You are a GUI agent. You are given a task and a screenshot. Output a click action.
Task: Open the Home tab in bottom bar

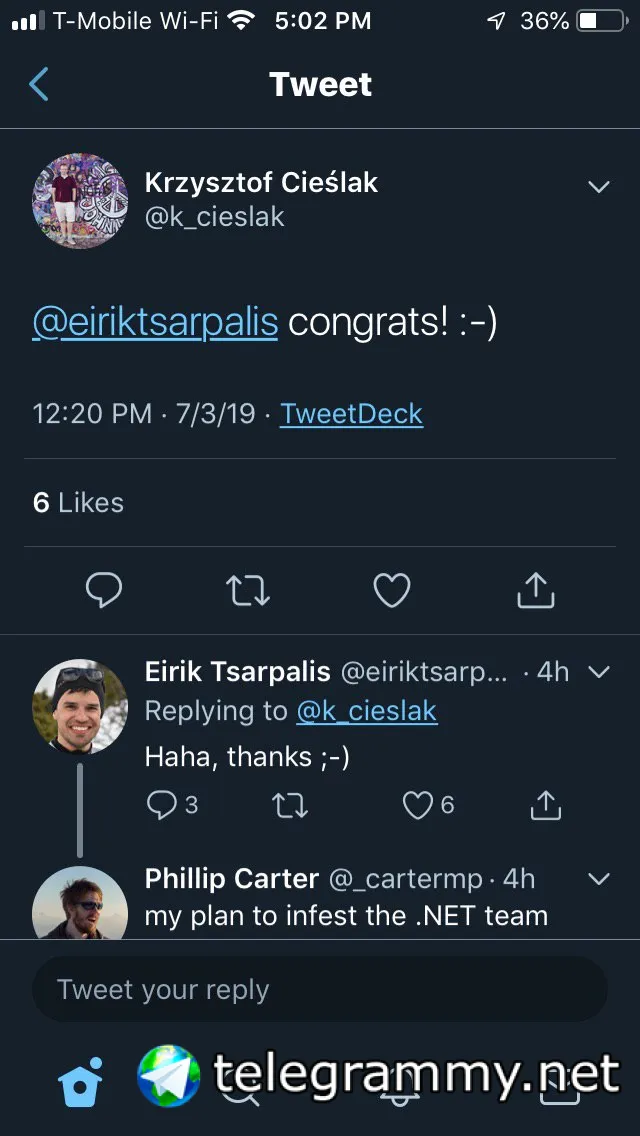(x=81, y=1082)
